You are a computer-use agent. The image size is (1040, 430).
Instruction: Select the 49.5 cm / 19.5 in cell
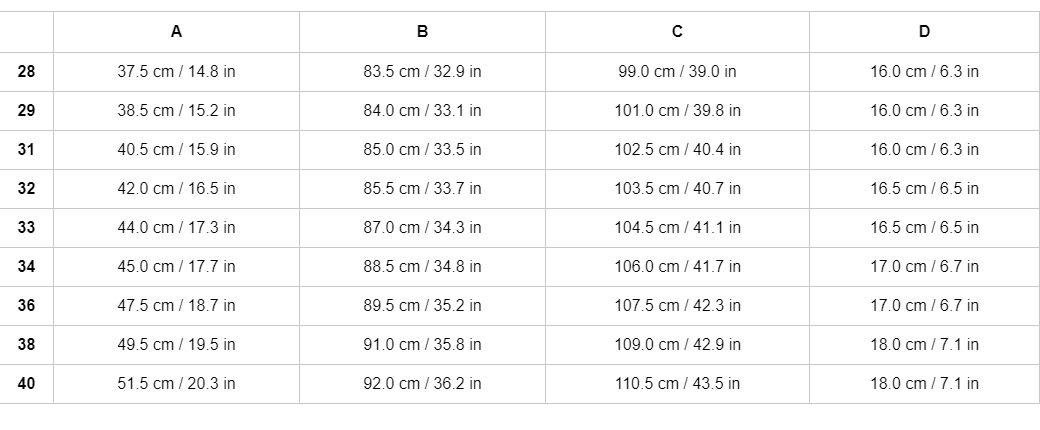(x=176, y=345)
